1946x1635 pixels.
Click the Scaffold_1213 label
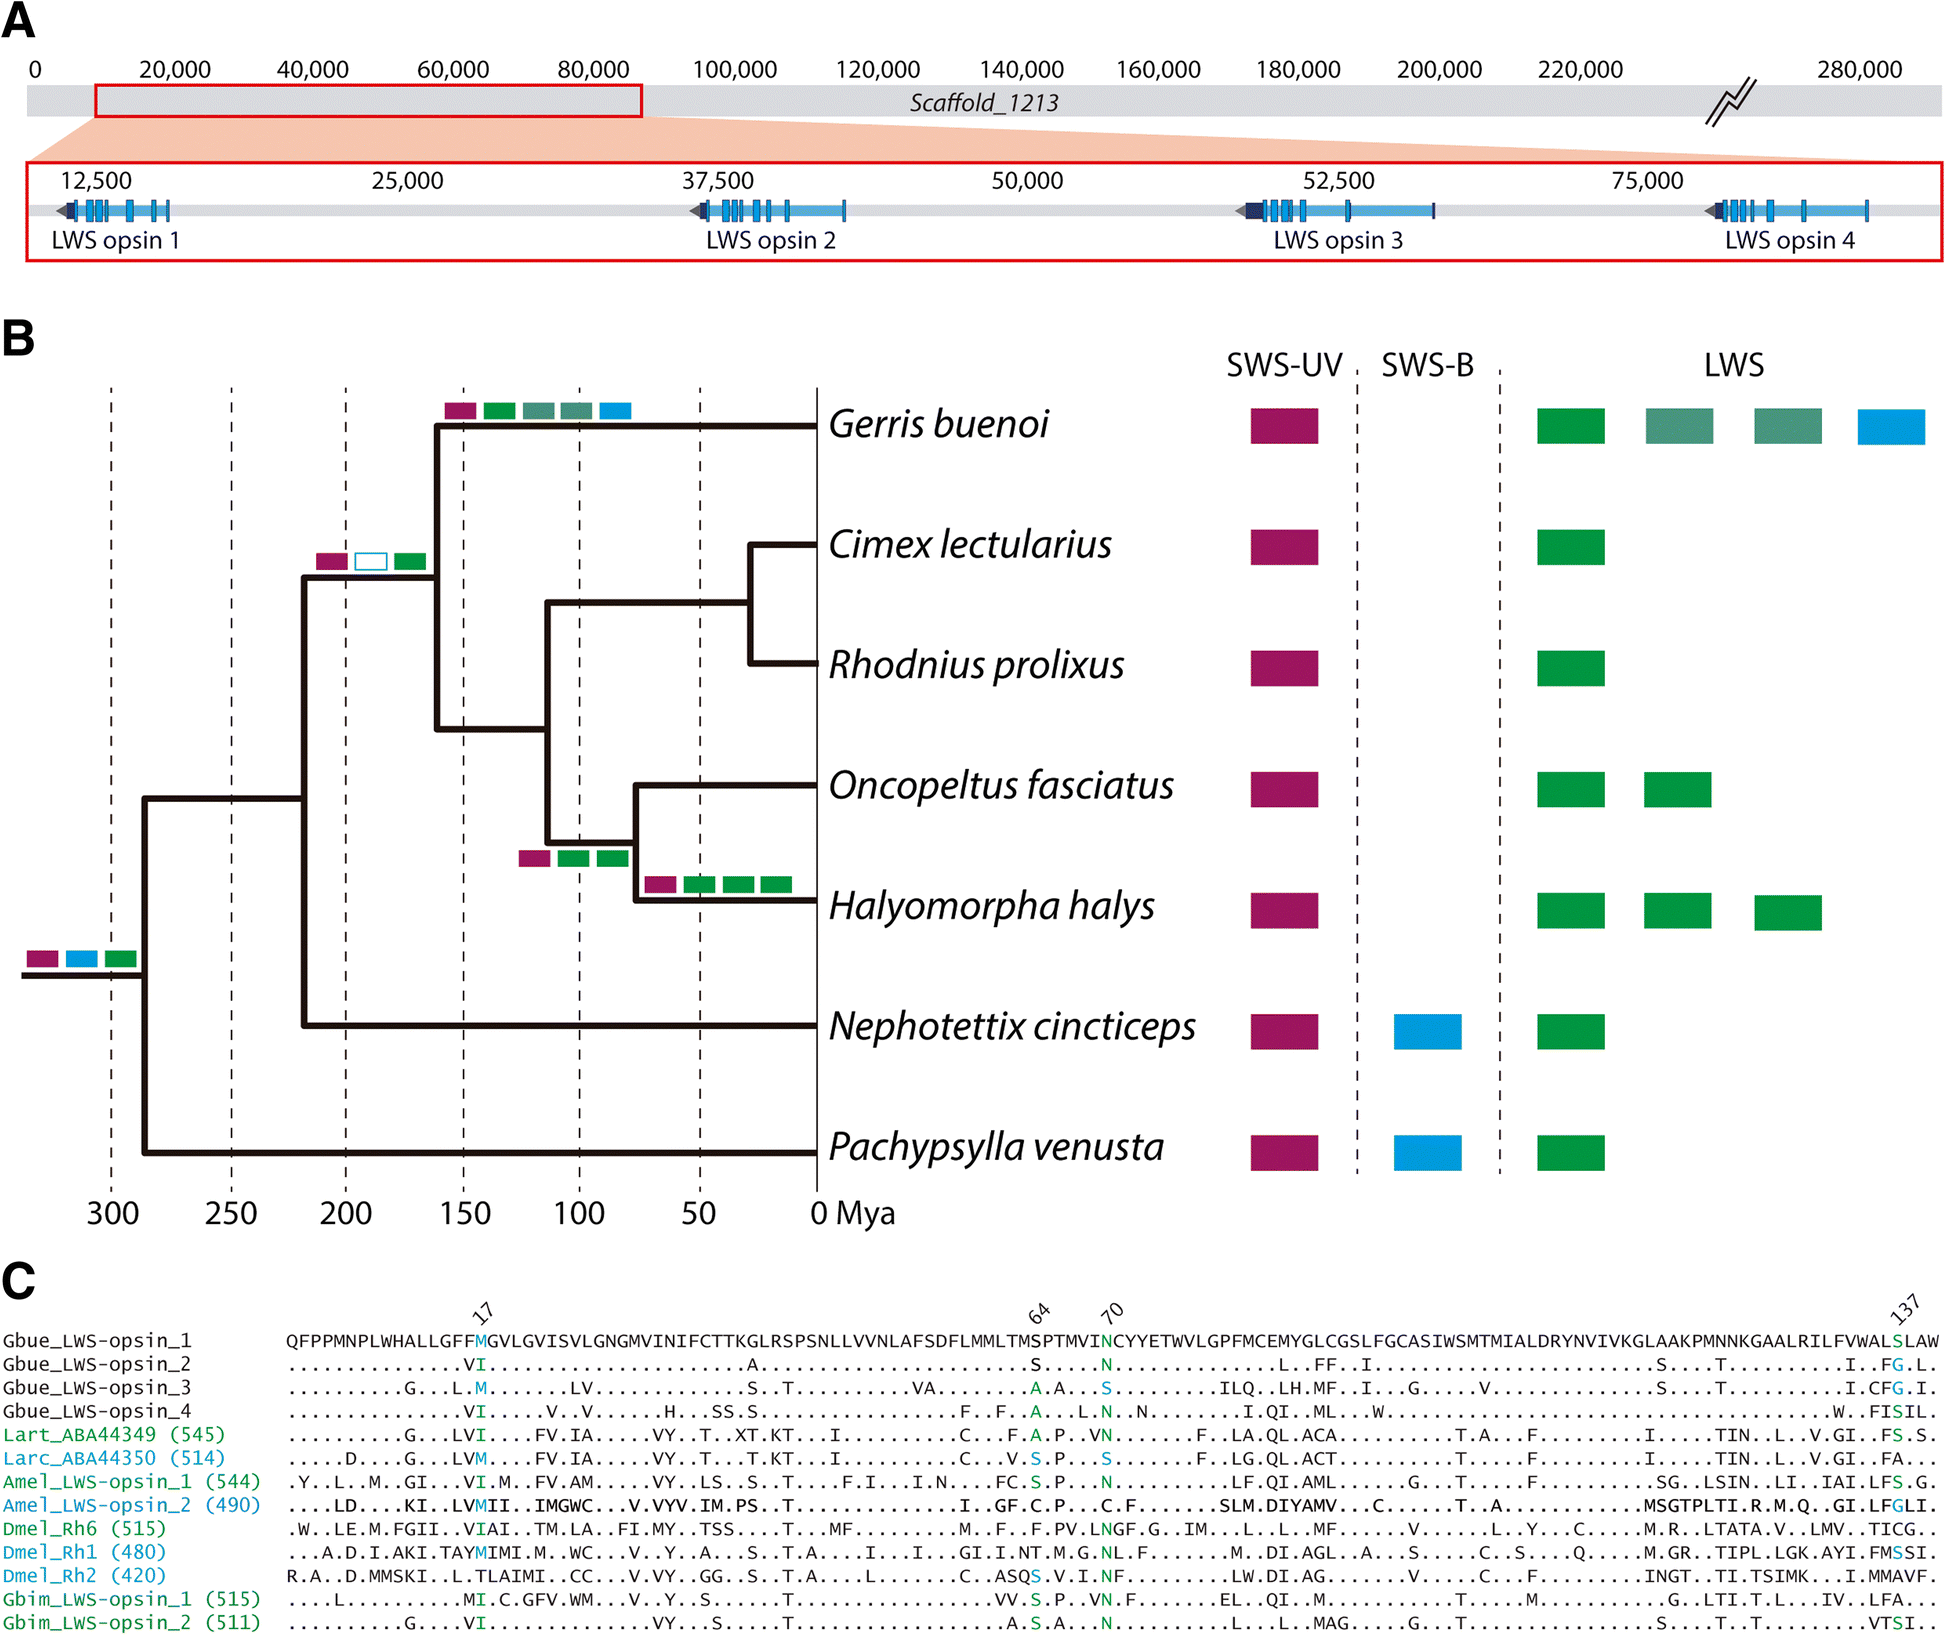[x=983, y=103]
